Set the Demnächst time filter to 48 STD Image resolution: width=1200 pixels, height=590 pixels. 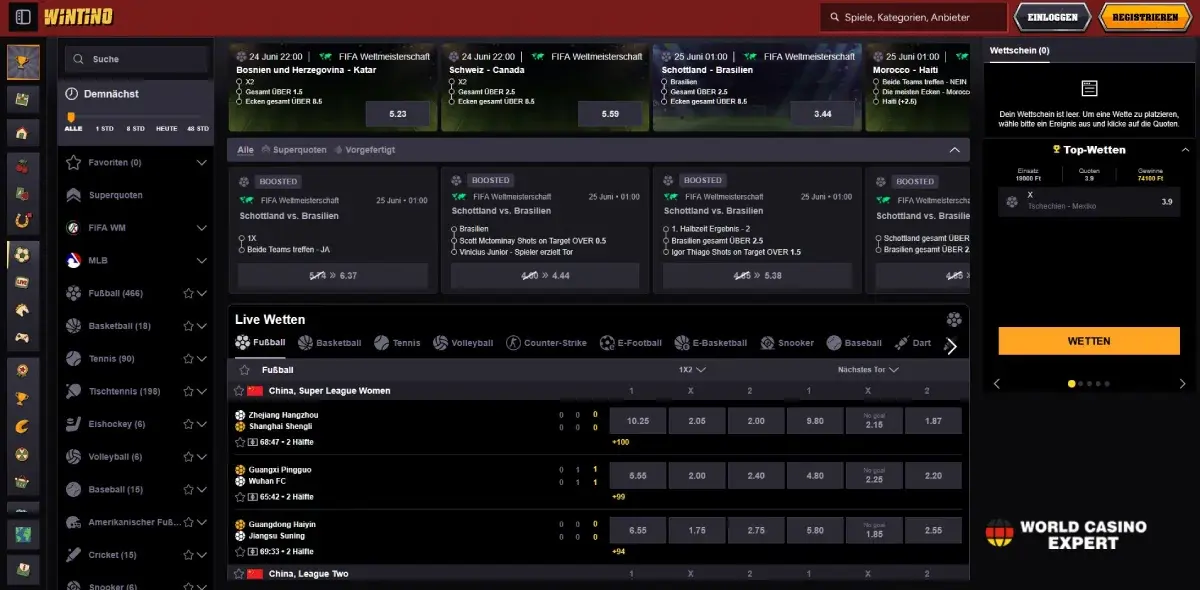(198, 129)
